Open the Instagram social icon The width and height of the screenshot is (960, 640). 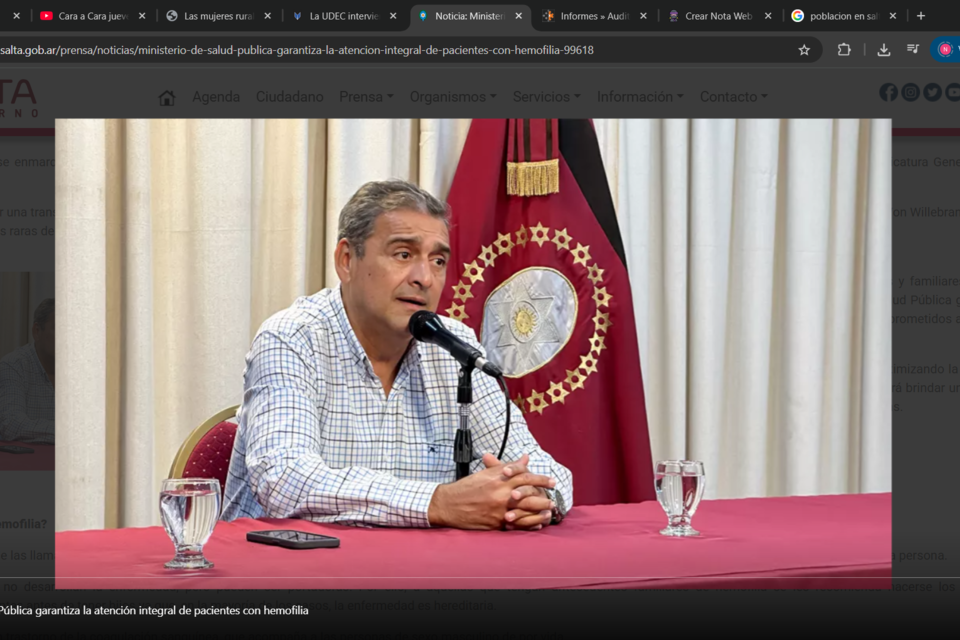click(910, 92)
